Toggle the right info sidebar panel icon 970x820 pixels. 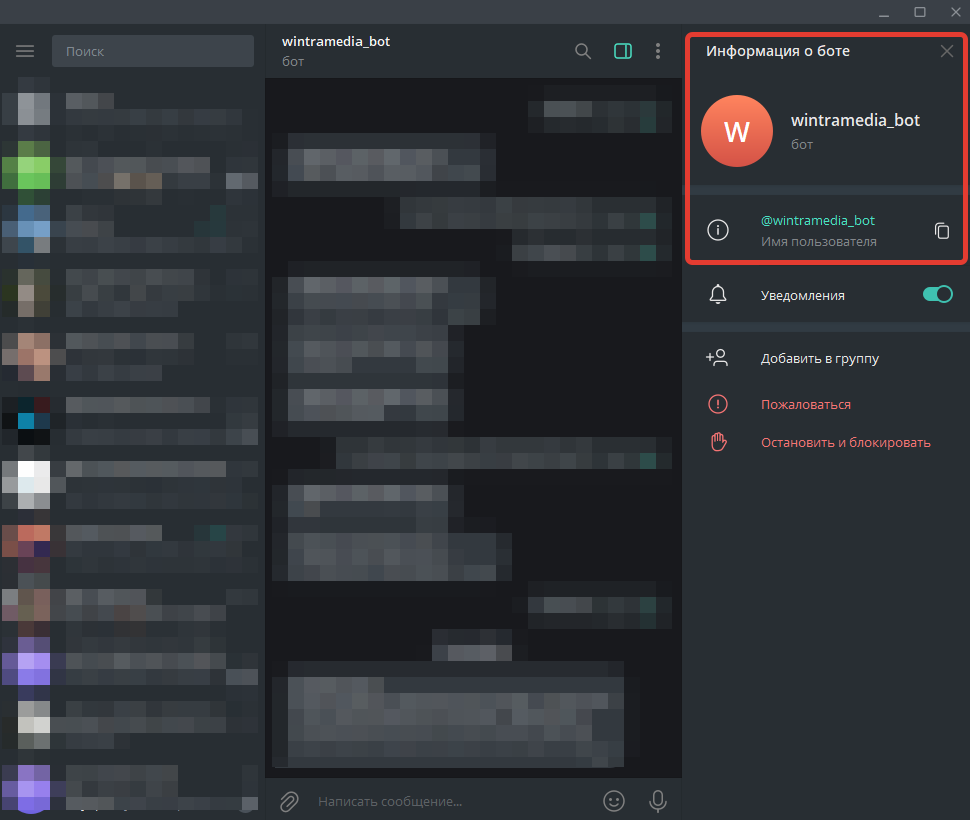(x=622, y=51)
